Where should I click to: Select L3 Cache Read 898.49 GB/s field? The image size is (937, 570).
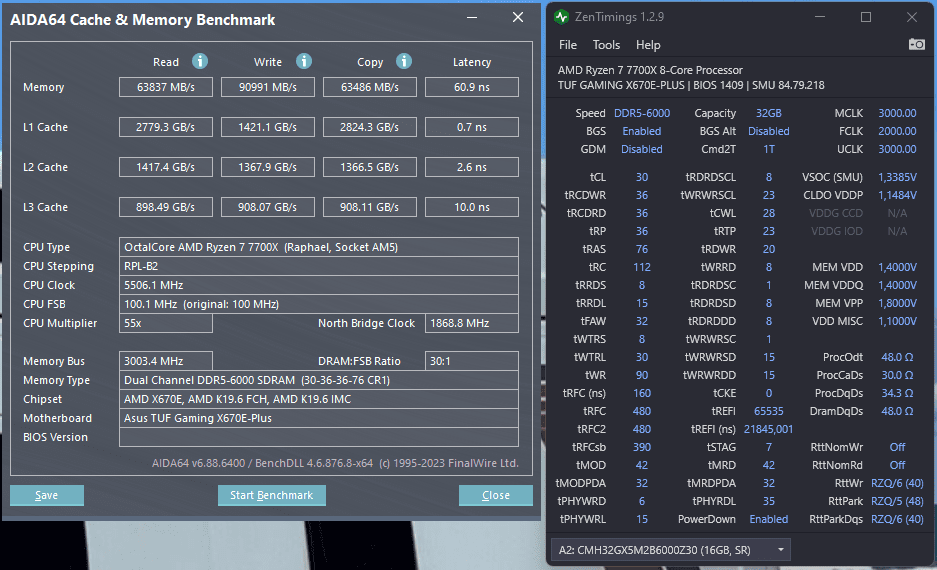pos(166,207)
